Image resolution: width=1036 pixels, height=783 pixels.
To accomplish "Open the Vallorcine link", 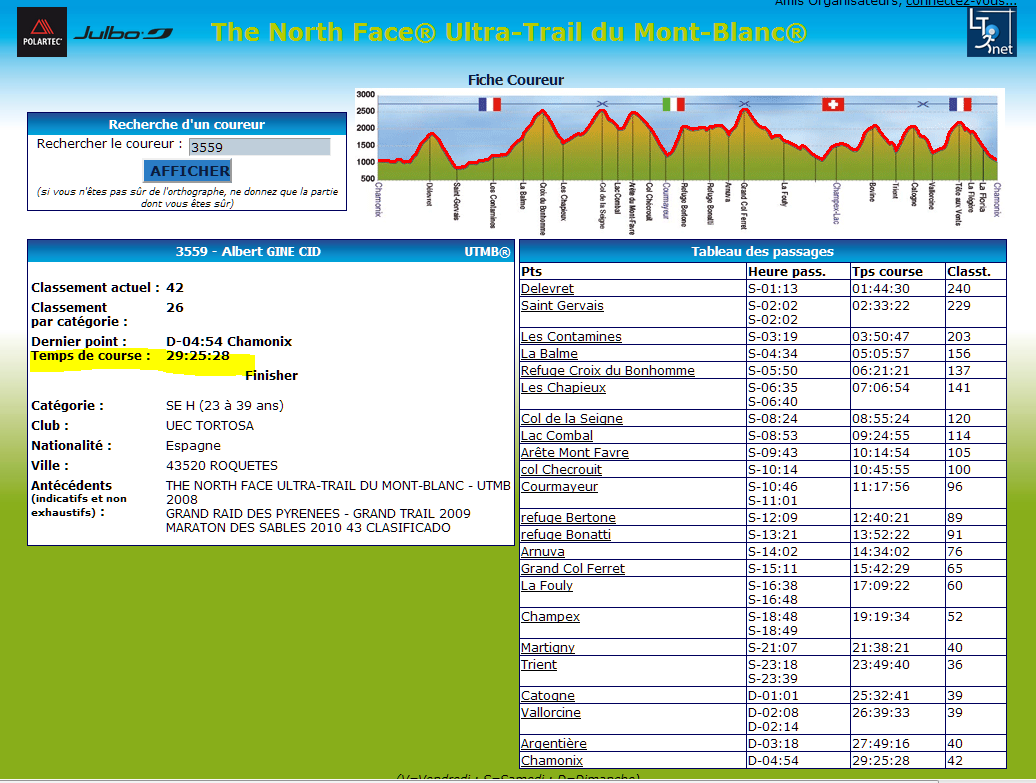I will point(551,713).
